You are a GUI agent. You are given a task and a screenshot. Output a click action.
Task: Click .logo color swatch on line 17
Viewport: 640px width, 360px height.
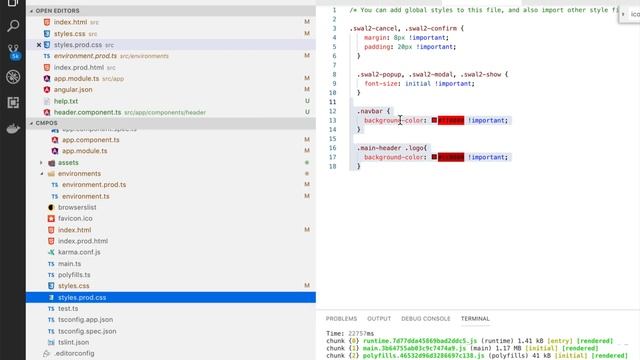click(x=434, y=157)
